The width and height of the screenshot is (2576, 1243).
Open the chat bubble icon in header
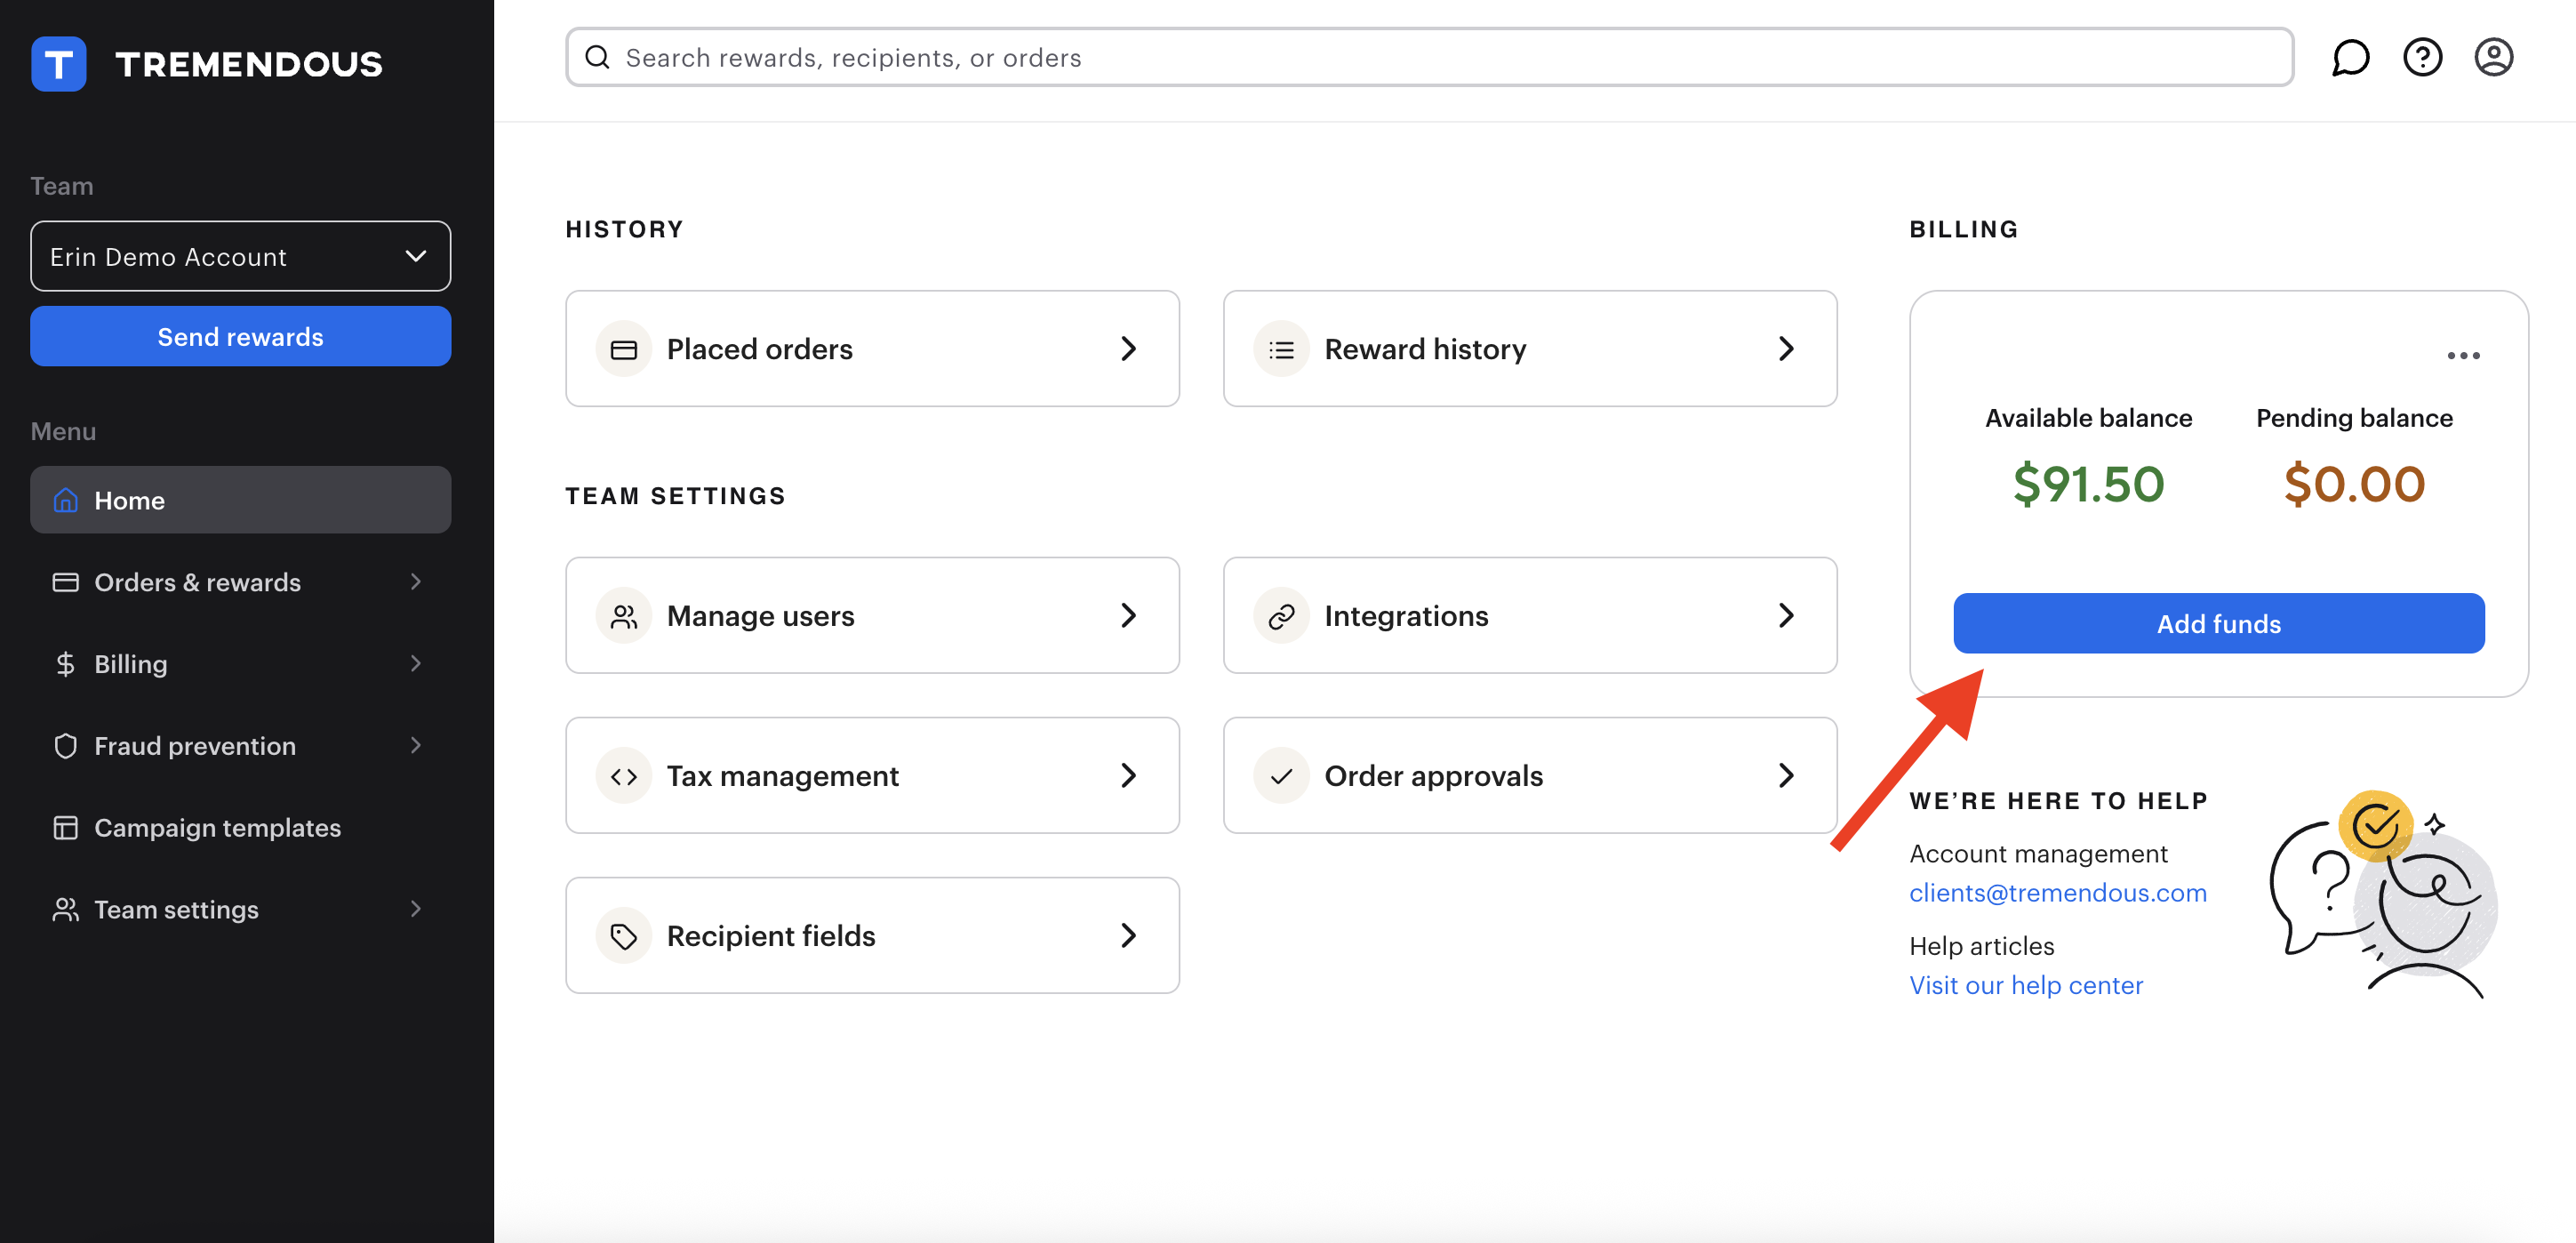pyautogui.click(x=2350, y=57)
